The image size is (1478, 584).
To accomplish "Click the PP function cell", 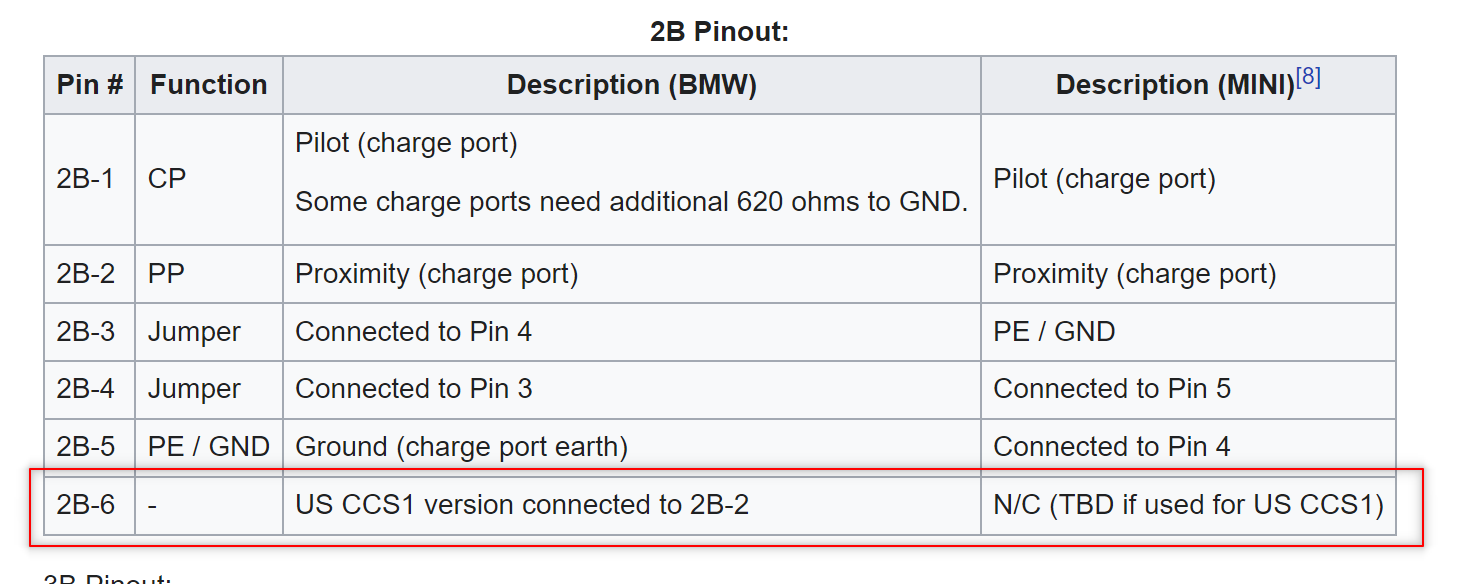I will coord(167,274).
